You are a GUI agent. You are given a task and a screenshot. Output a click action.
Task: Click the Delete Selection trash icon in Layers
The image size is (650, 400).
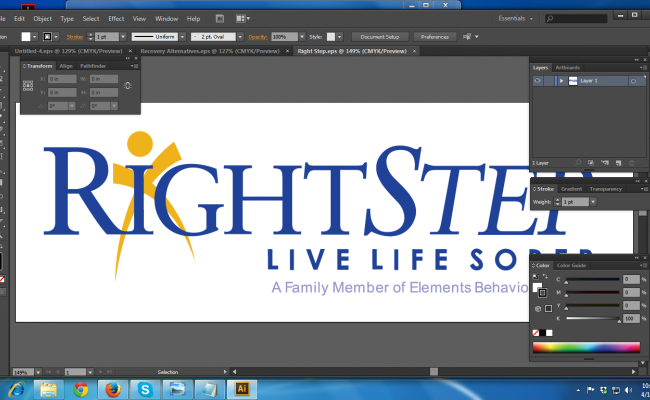pyautogui.click(x=632, y=163)
